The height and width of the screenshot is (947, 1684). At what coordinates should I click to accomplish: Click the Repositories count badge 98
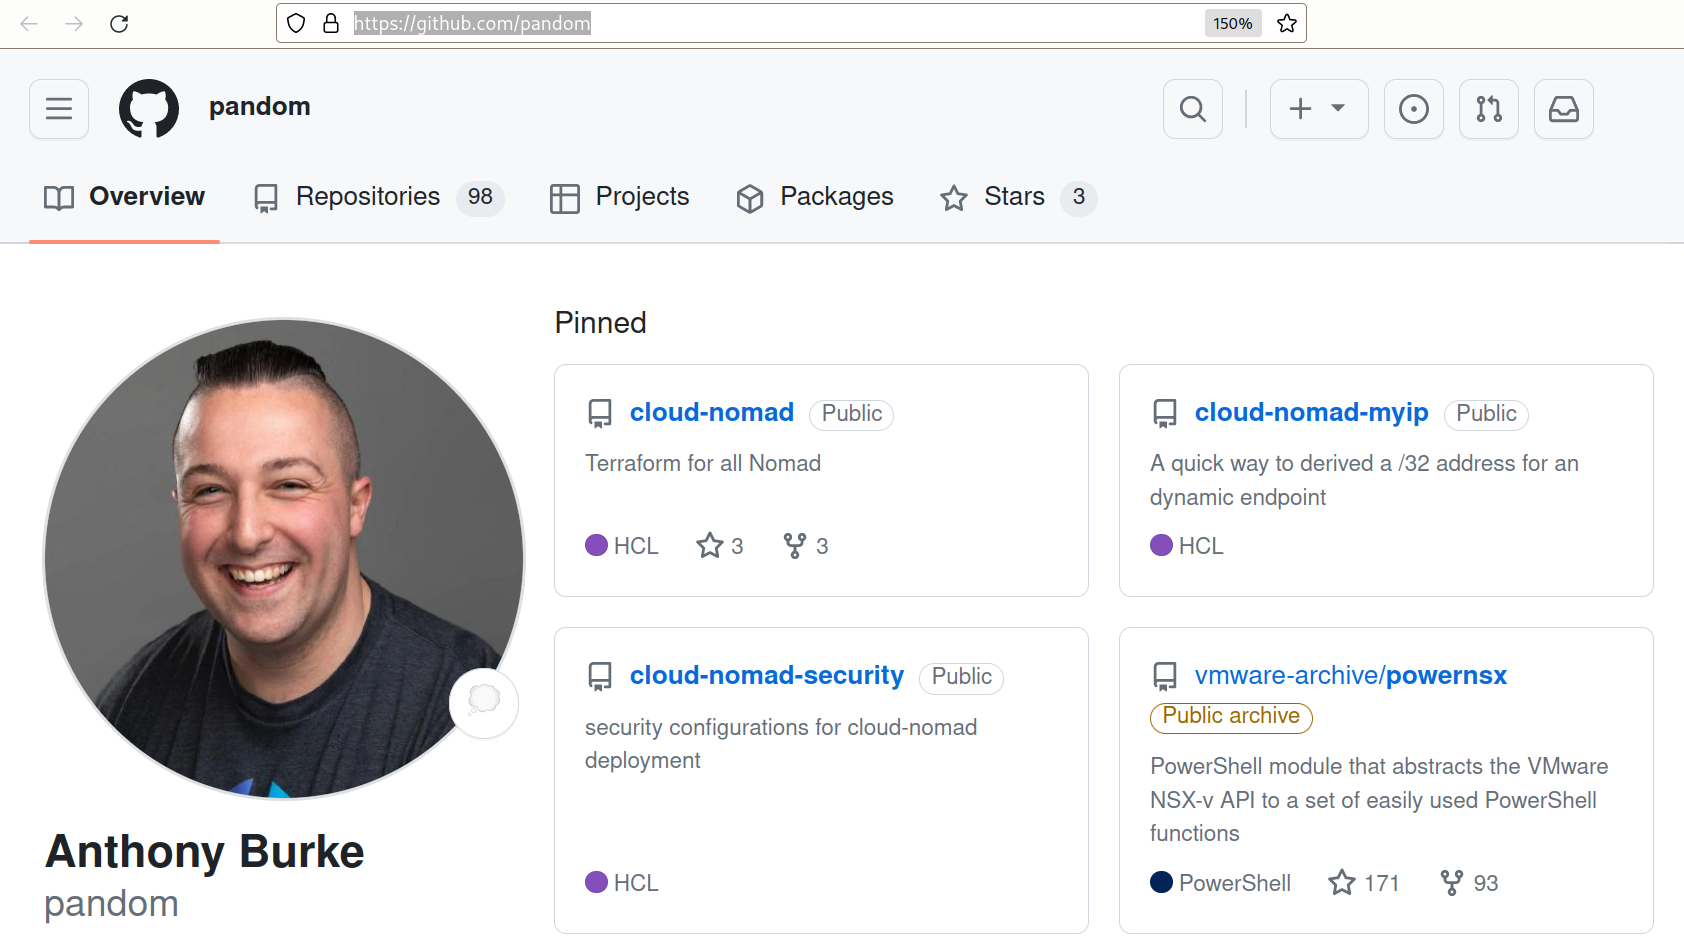coord(480,197)
